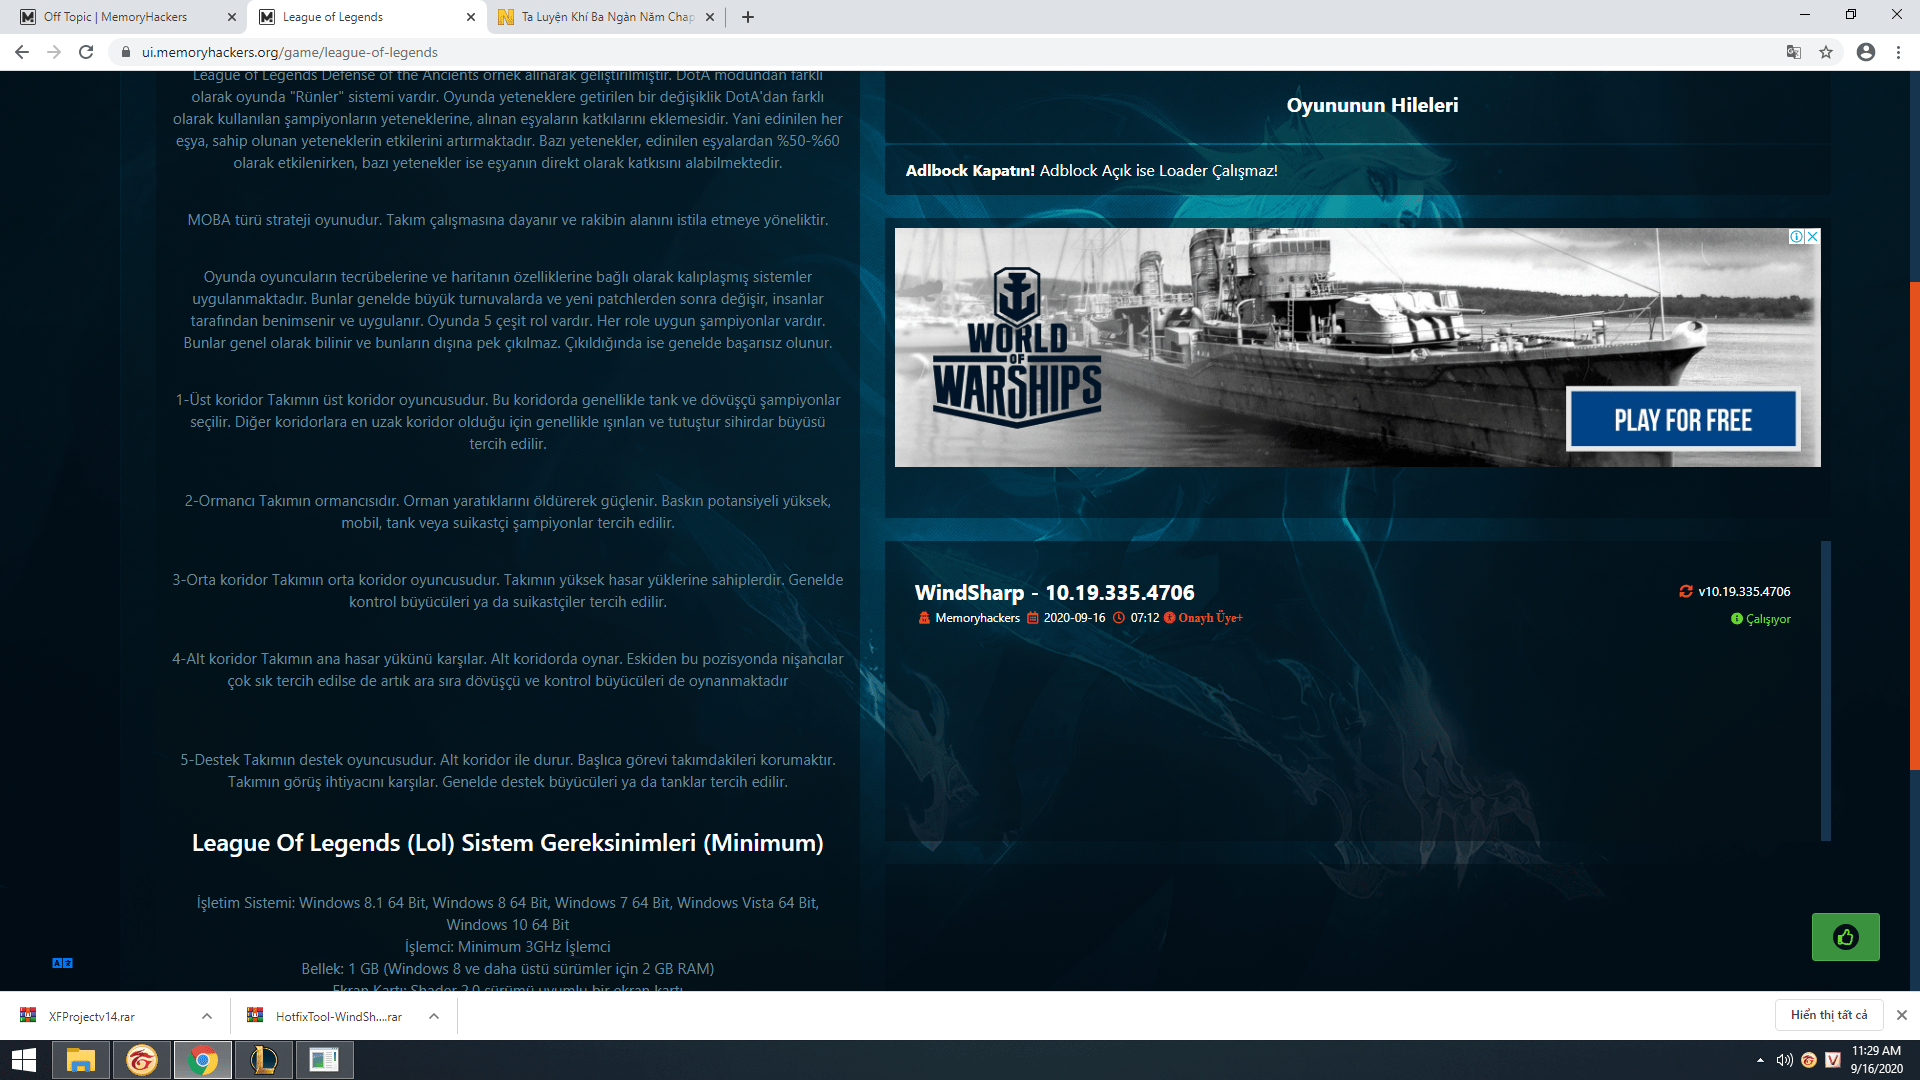
Task: Close the World of Warships advertisement
Action: coord(1812,237)
